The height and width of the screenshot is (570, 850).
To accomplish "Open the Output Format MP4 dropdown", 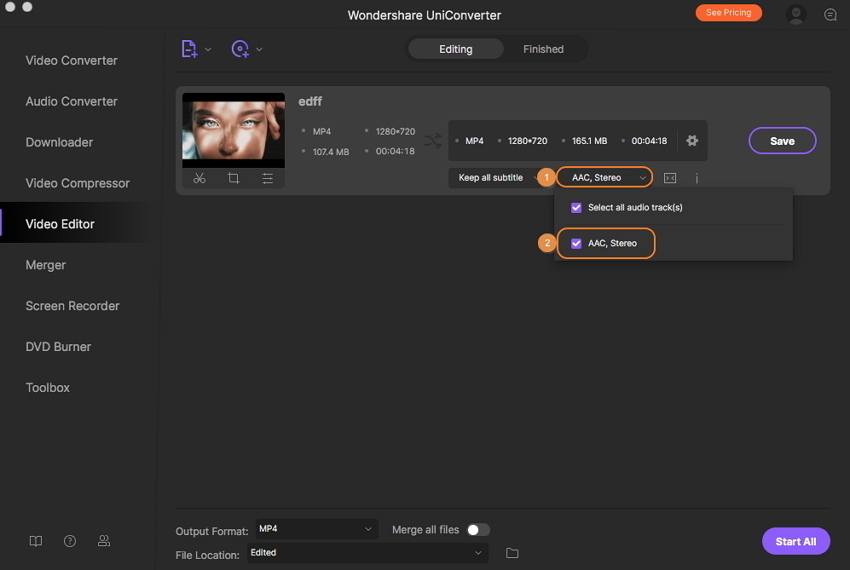I will (x=315, y=529).
